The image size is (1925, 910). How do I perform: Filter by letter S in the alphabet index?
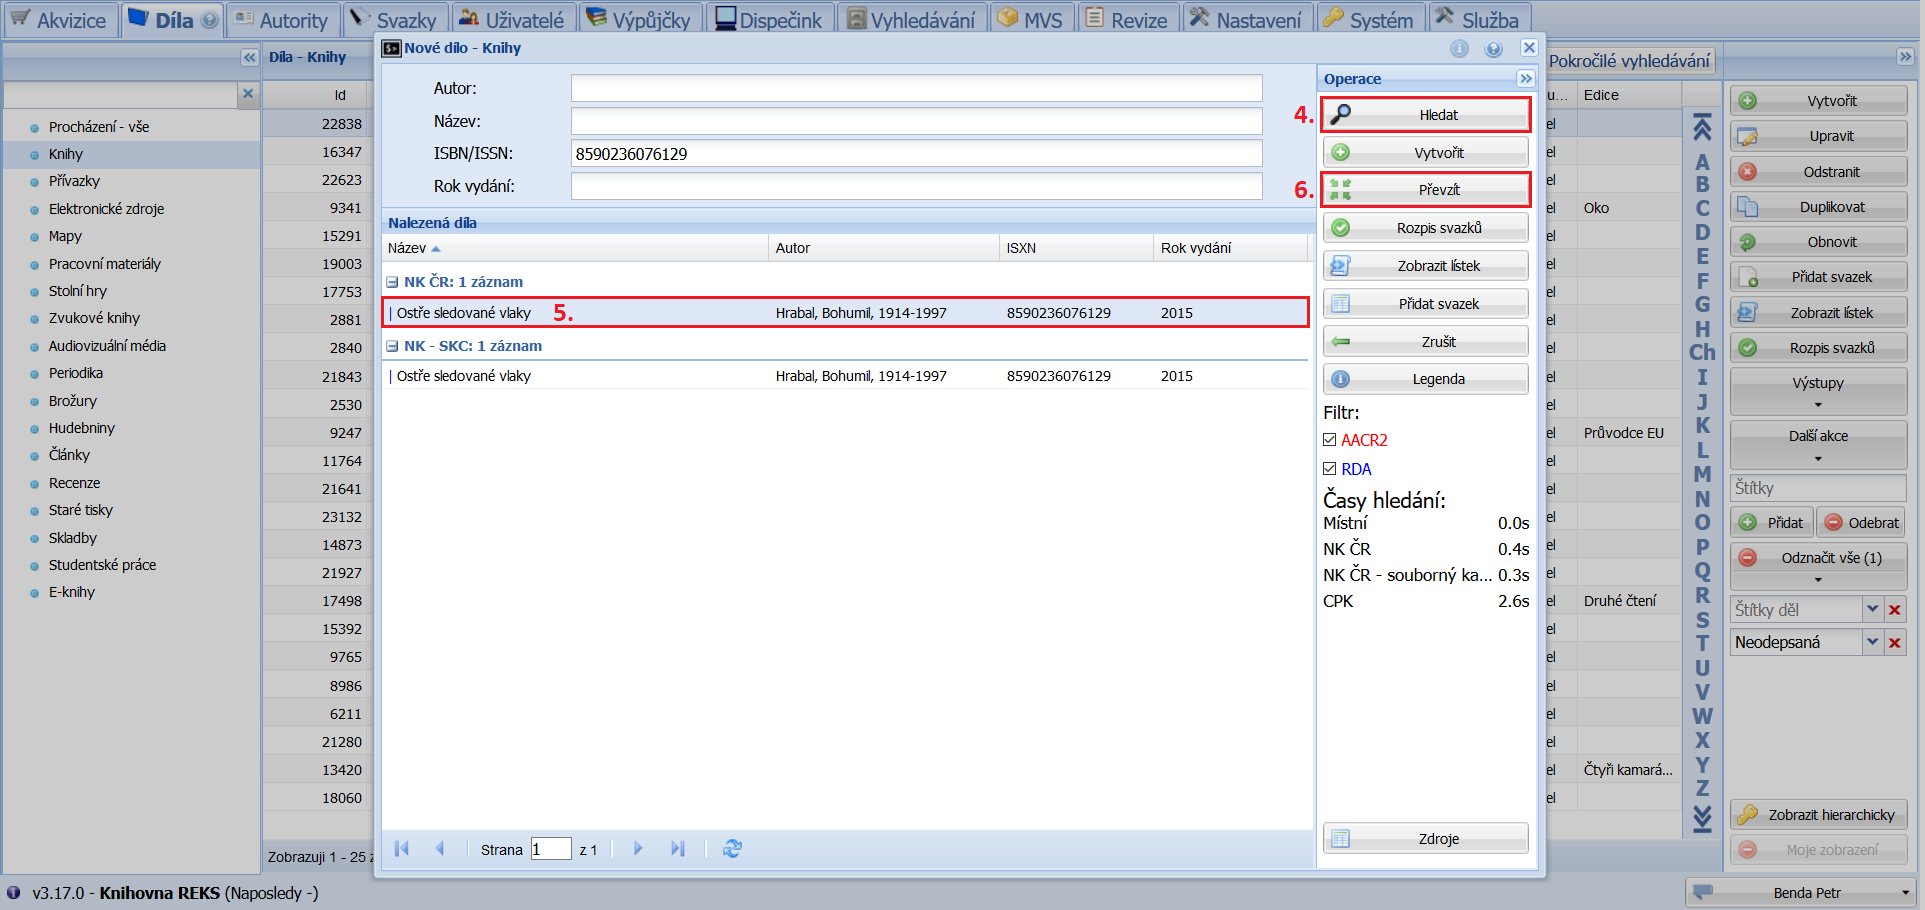tap(1702, 620)
